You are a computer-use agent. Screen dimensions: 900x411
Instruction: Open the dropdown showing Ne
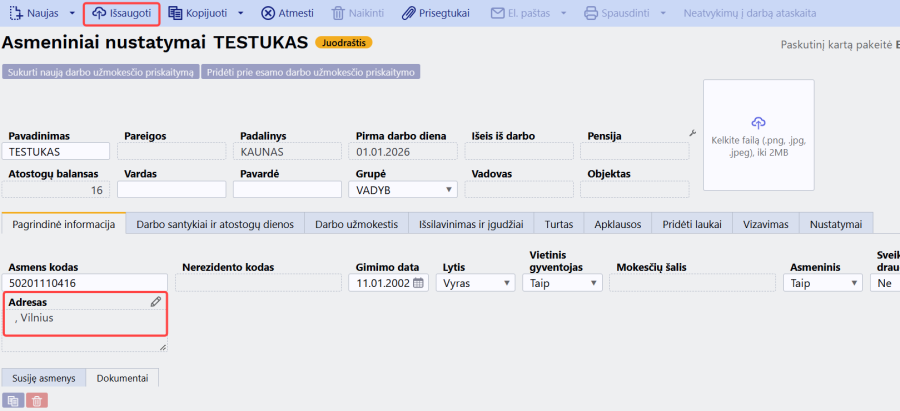pyautogui.click(x=885, y=283)
